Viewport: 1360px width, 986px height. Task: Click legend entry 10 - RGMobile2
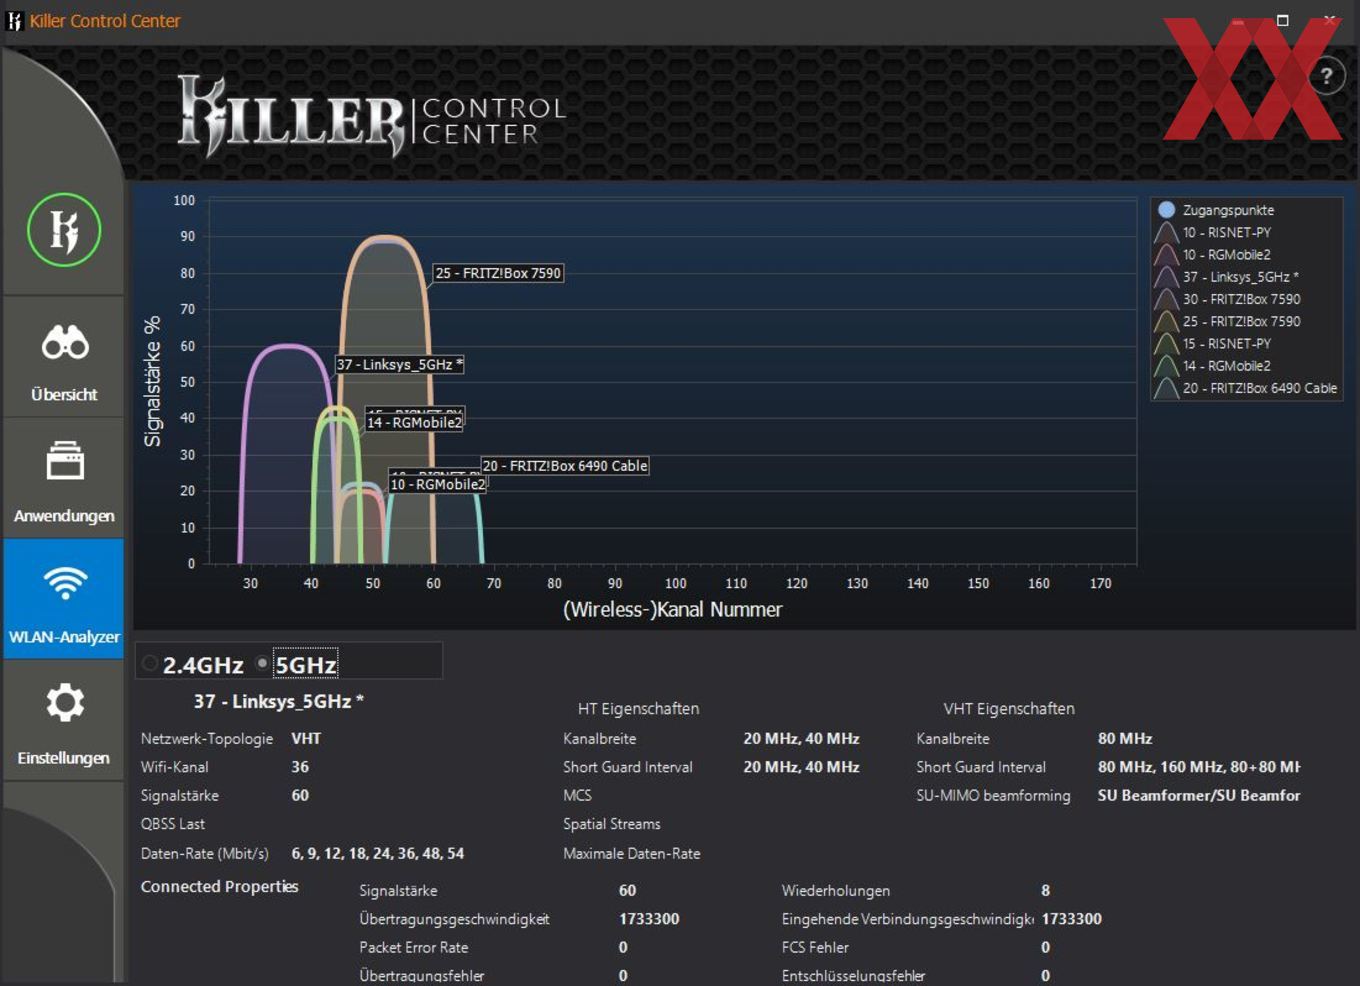click(x=1226, y=254)
